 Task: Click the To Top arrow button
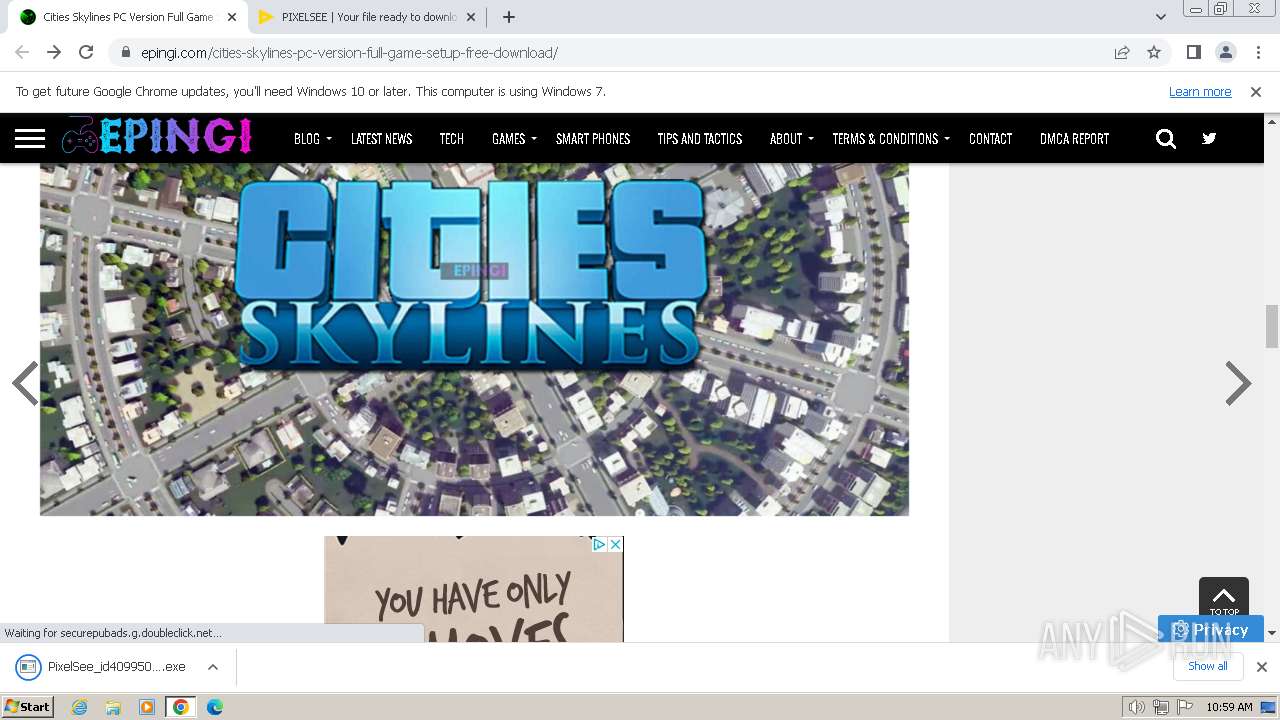[x=1224, y=599]
